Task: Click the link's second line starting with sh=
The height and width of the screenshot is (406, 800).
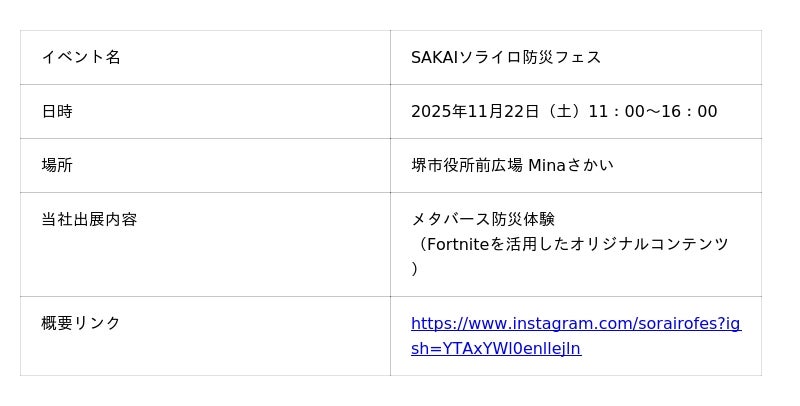Action: 495,349
